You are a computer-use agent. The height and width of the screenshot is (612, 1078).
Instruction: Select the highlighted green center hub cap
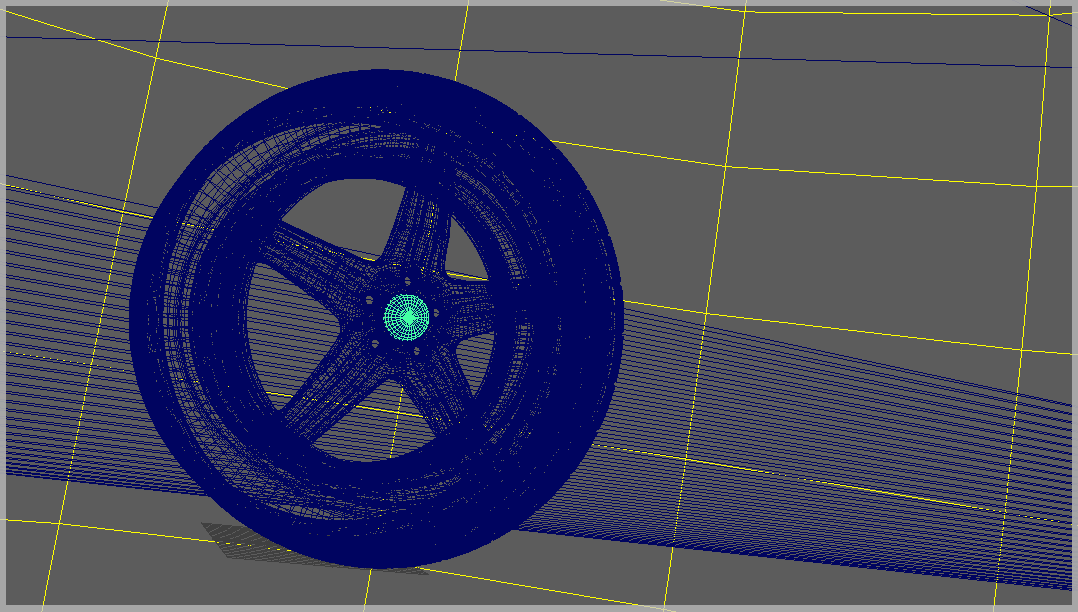(x=406, y=317)
